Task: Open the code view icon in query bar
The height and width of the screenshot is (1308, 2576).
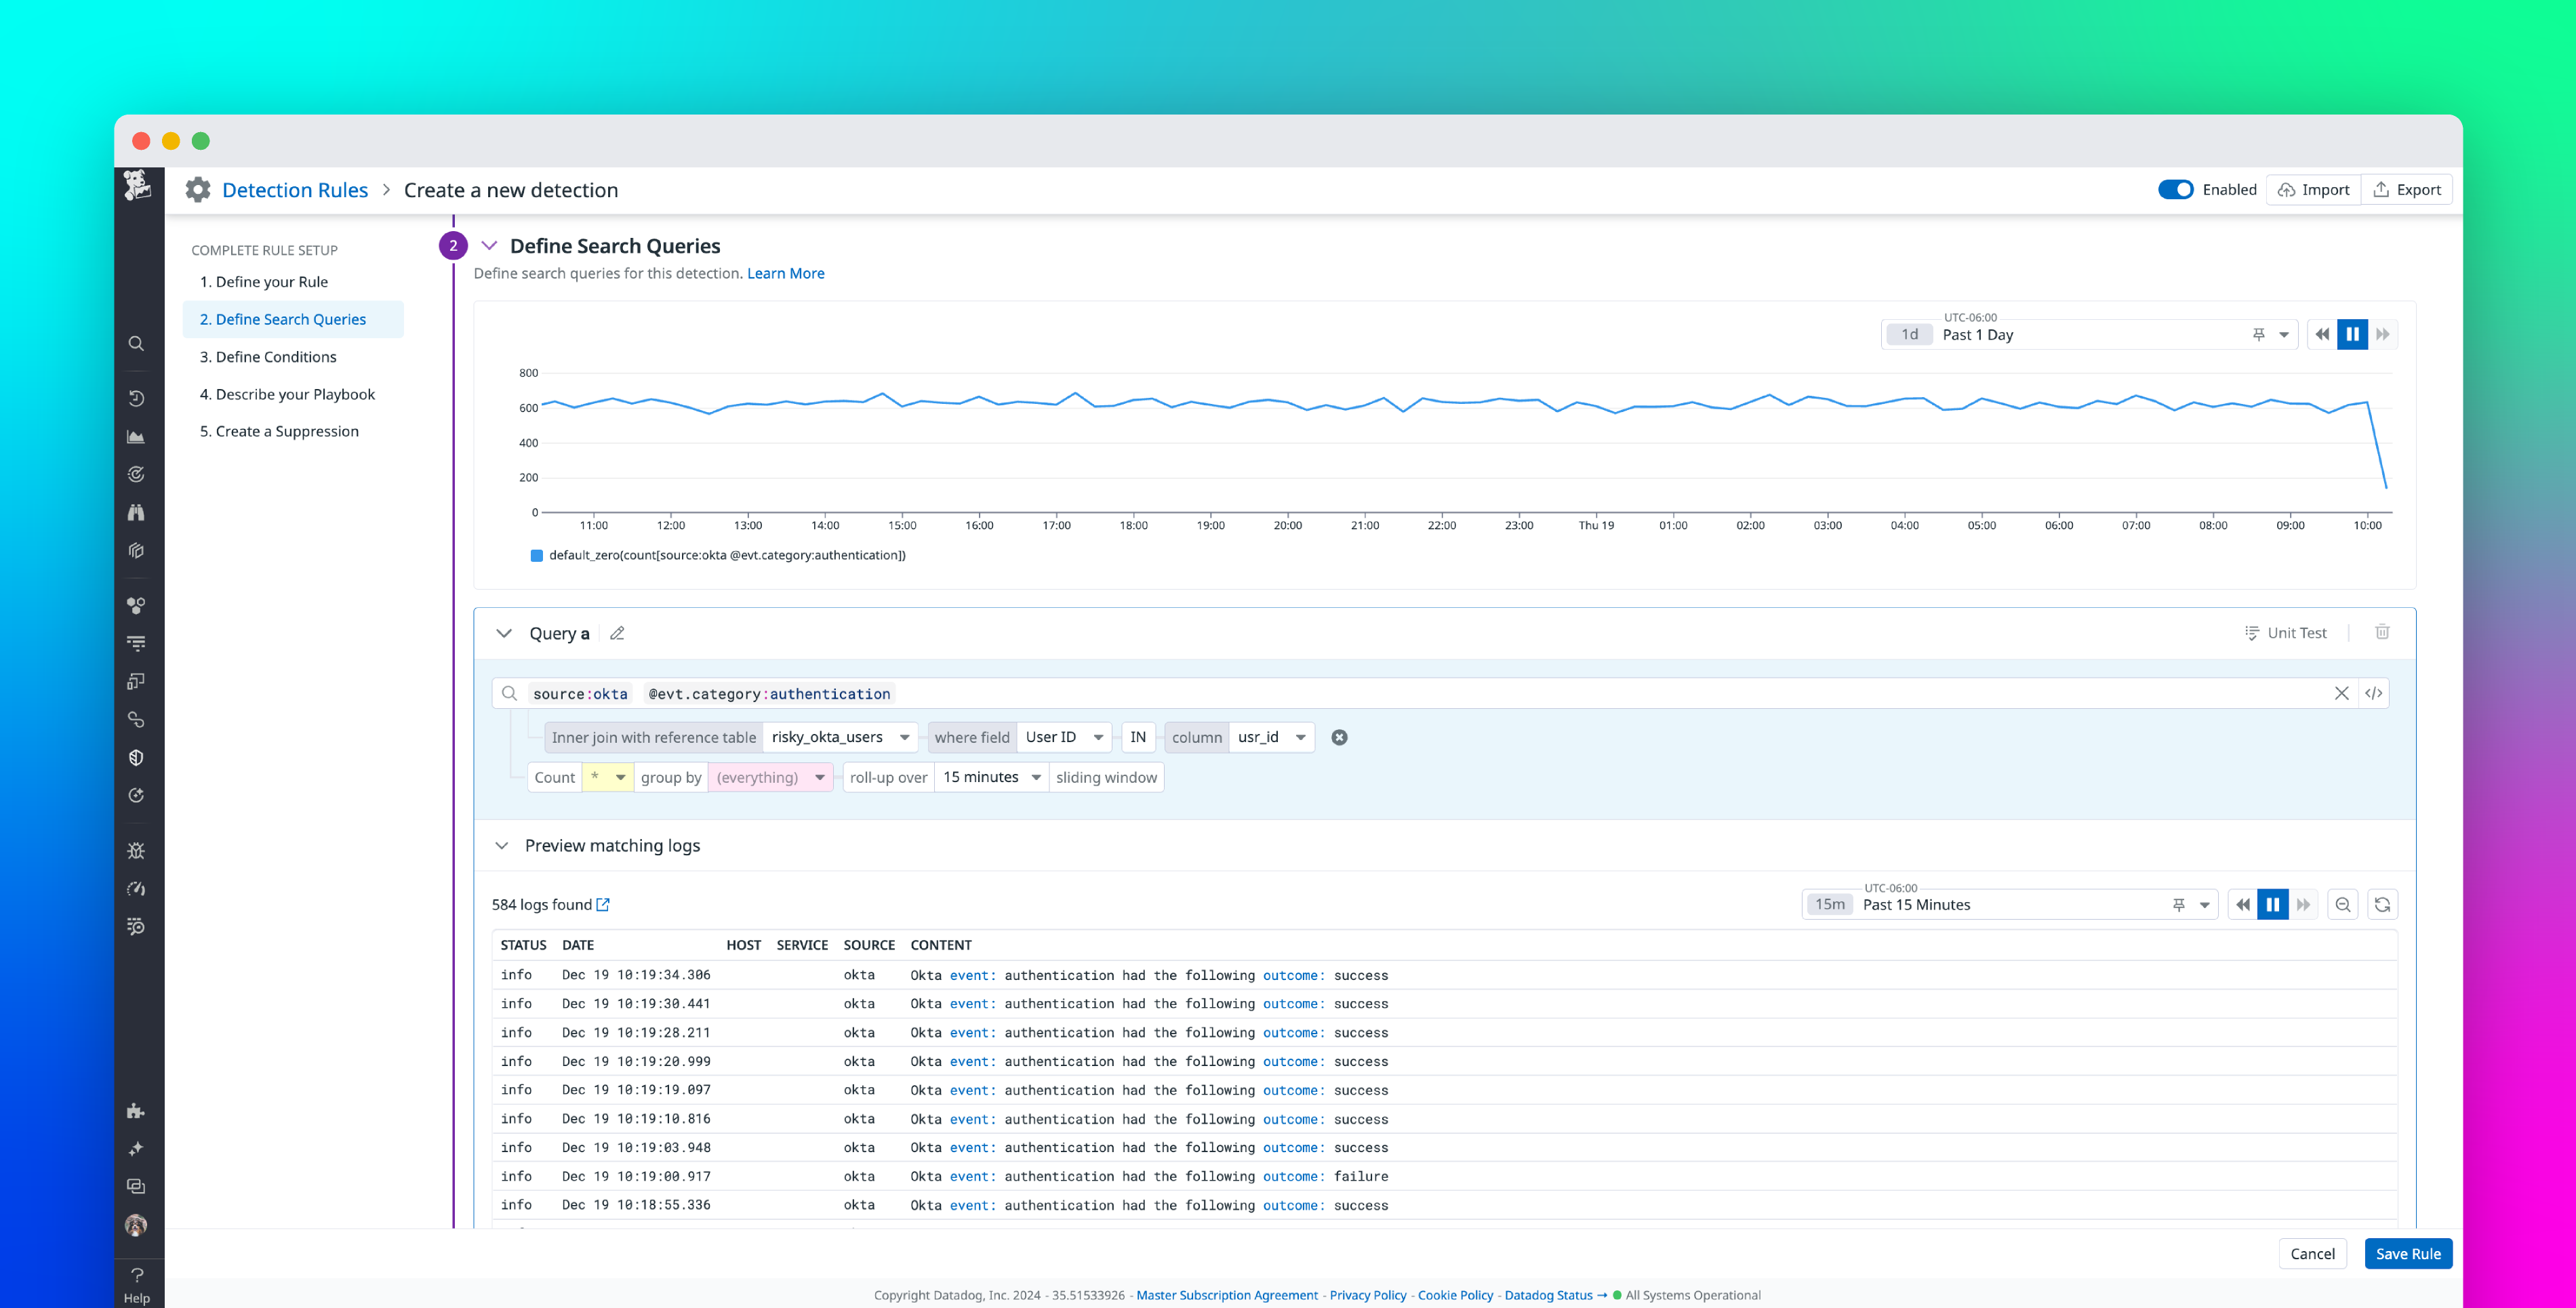Action: (2375, 693)
